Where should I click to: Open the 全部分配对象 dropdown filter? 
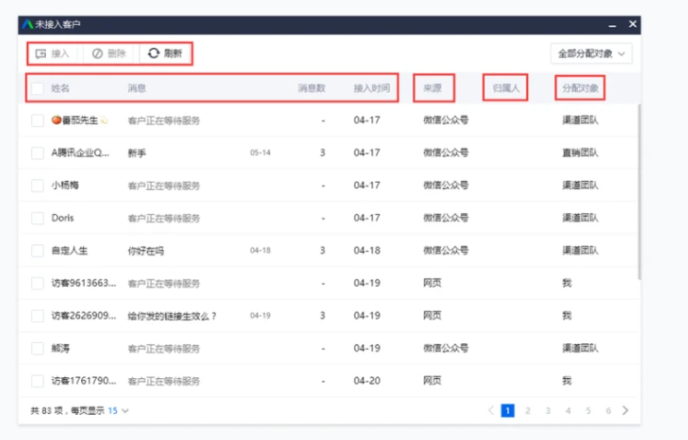pos(591,54)
